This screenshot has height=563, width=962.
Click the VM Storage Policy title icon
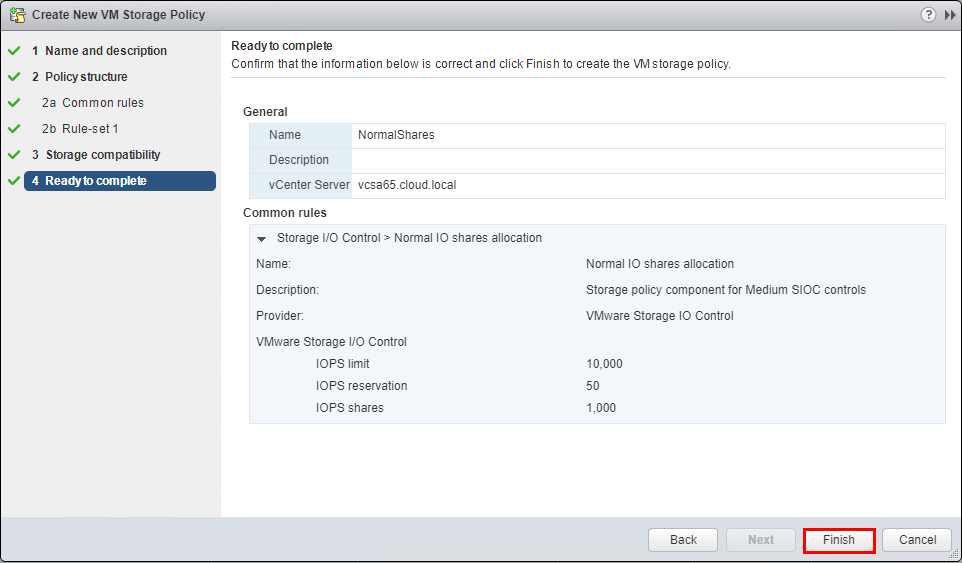pos(17,15)
